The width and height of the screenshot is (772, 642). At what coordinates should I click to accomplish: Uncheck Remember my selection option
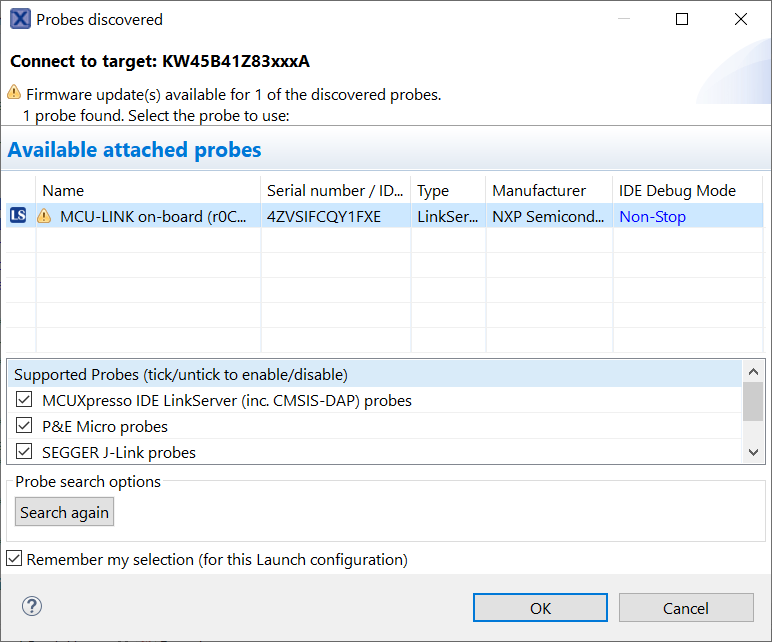click(x=14, y=559)
